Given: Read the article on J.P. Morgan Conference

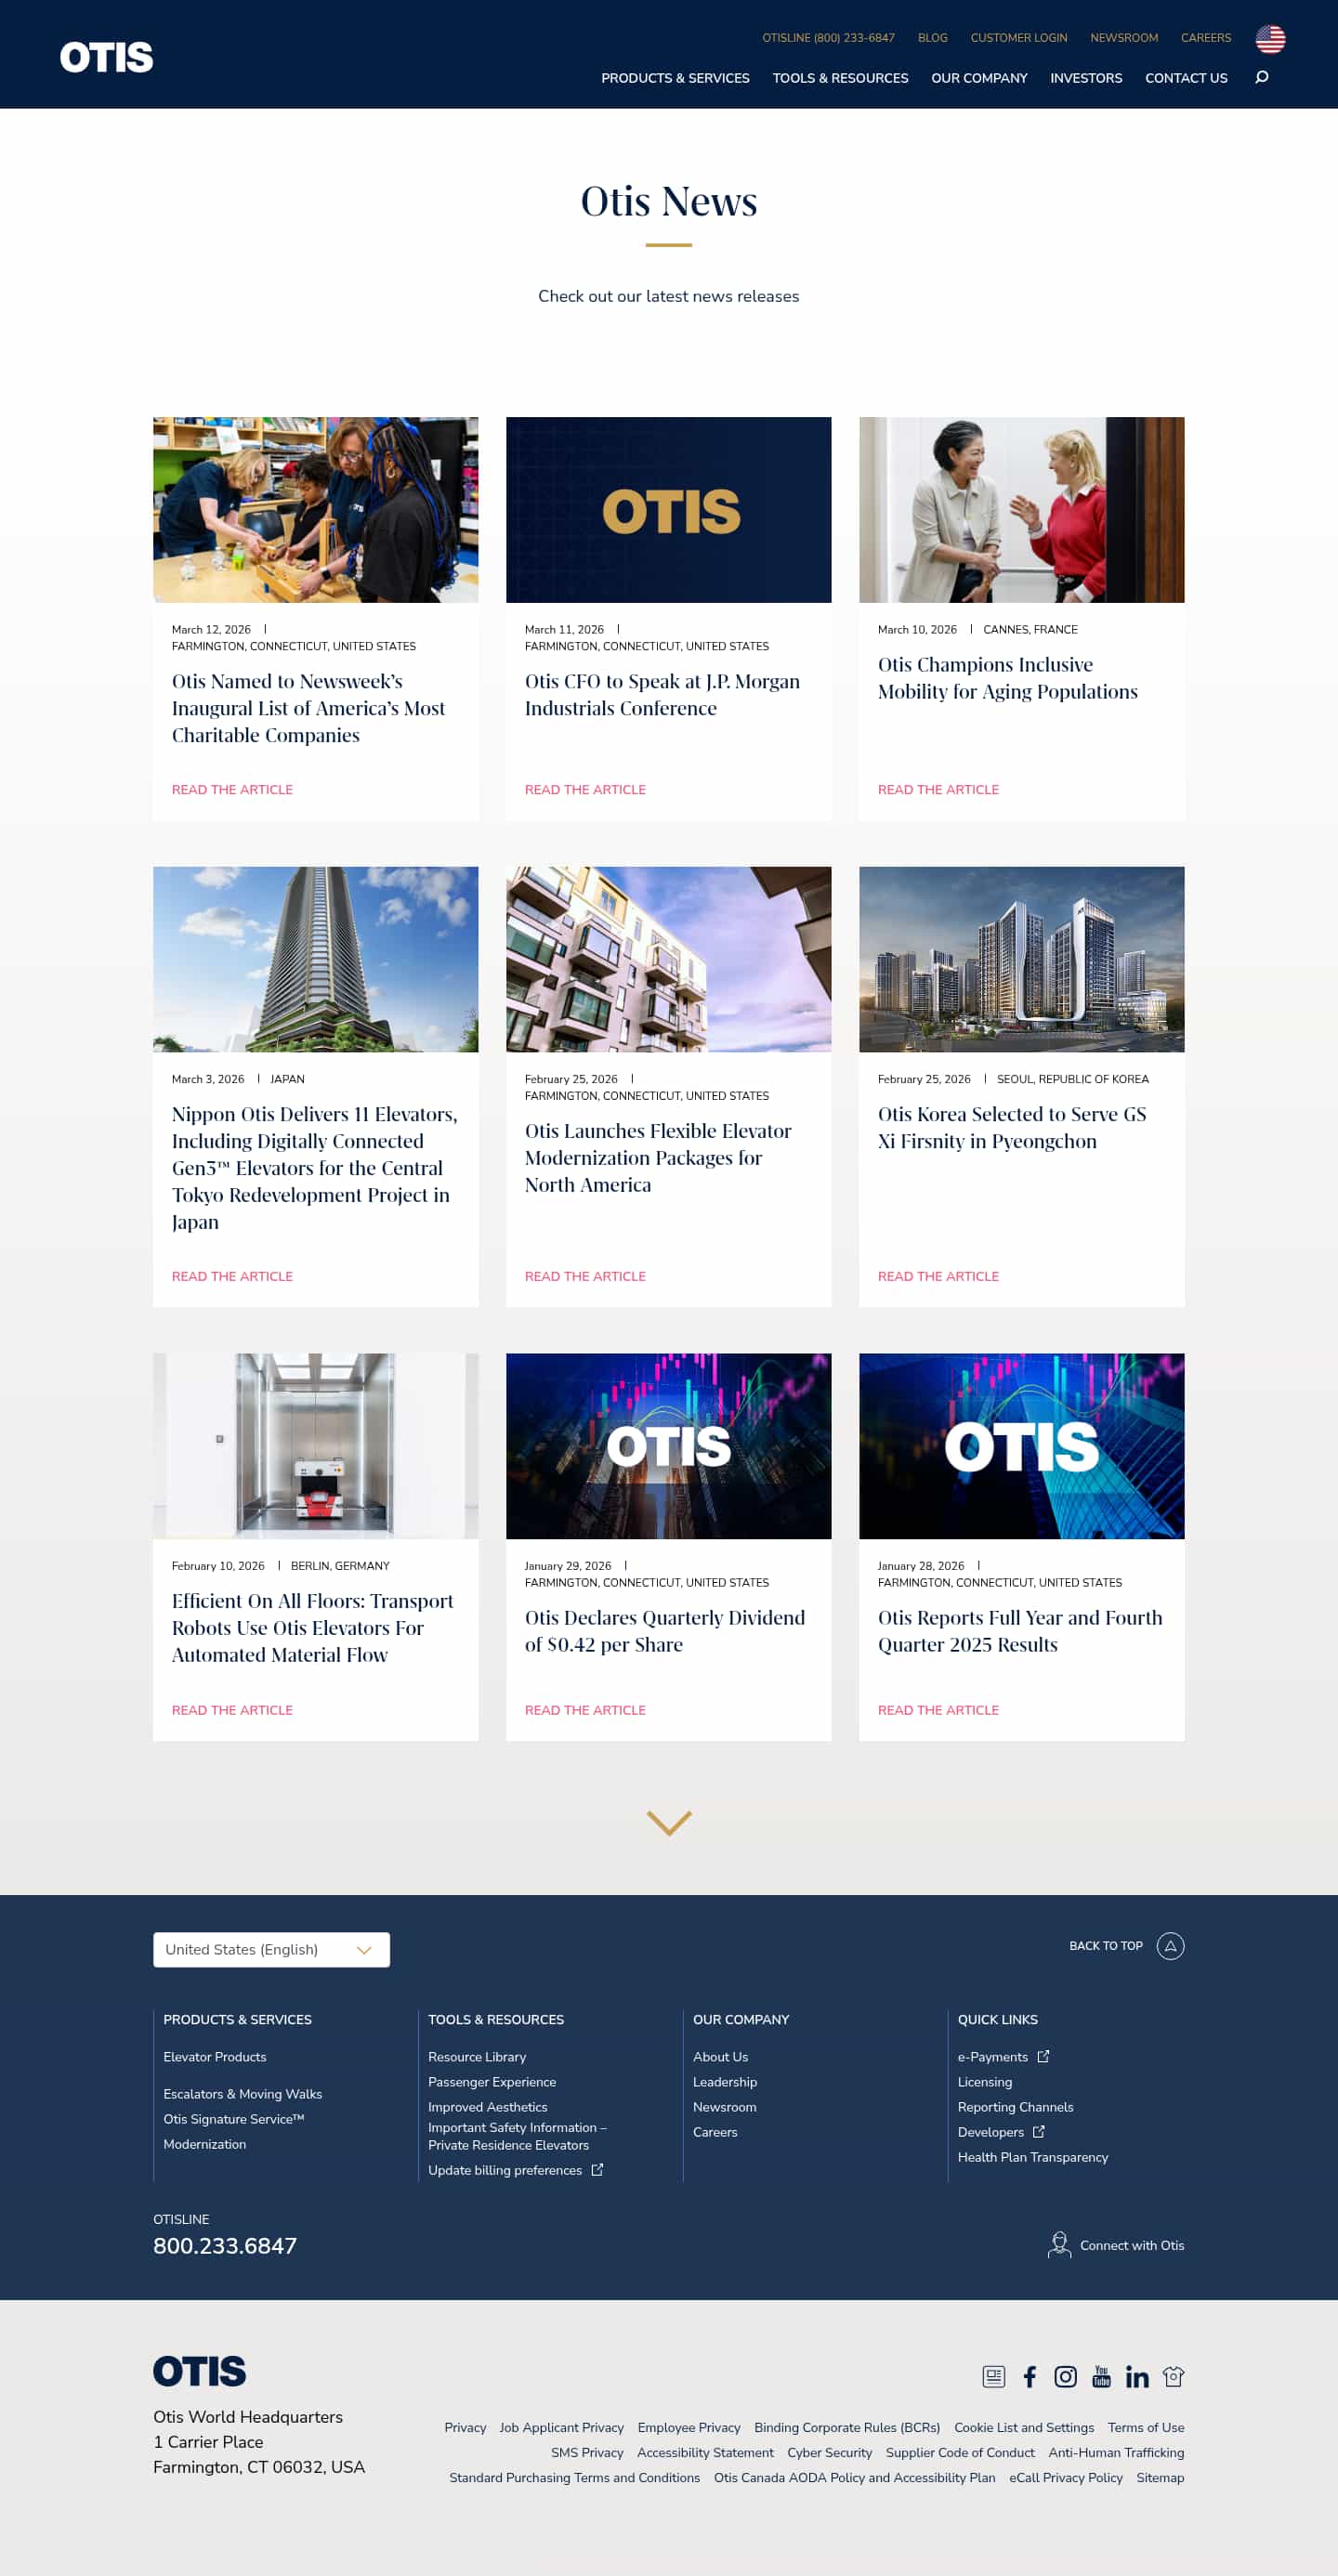Looking at the screenshot, I should click(x=585, y=790).
